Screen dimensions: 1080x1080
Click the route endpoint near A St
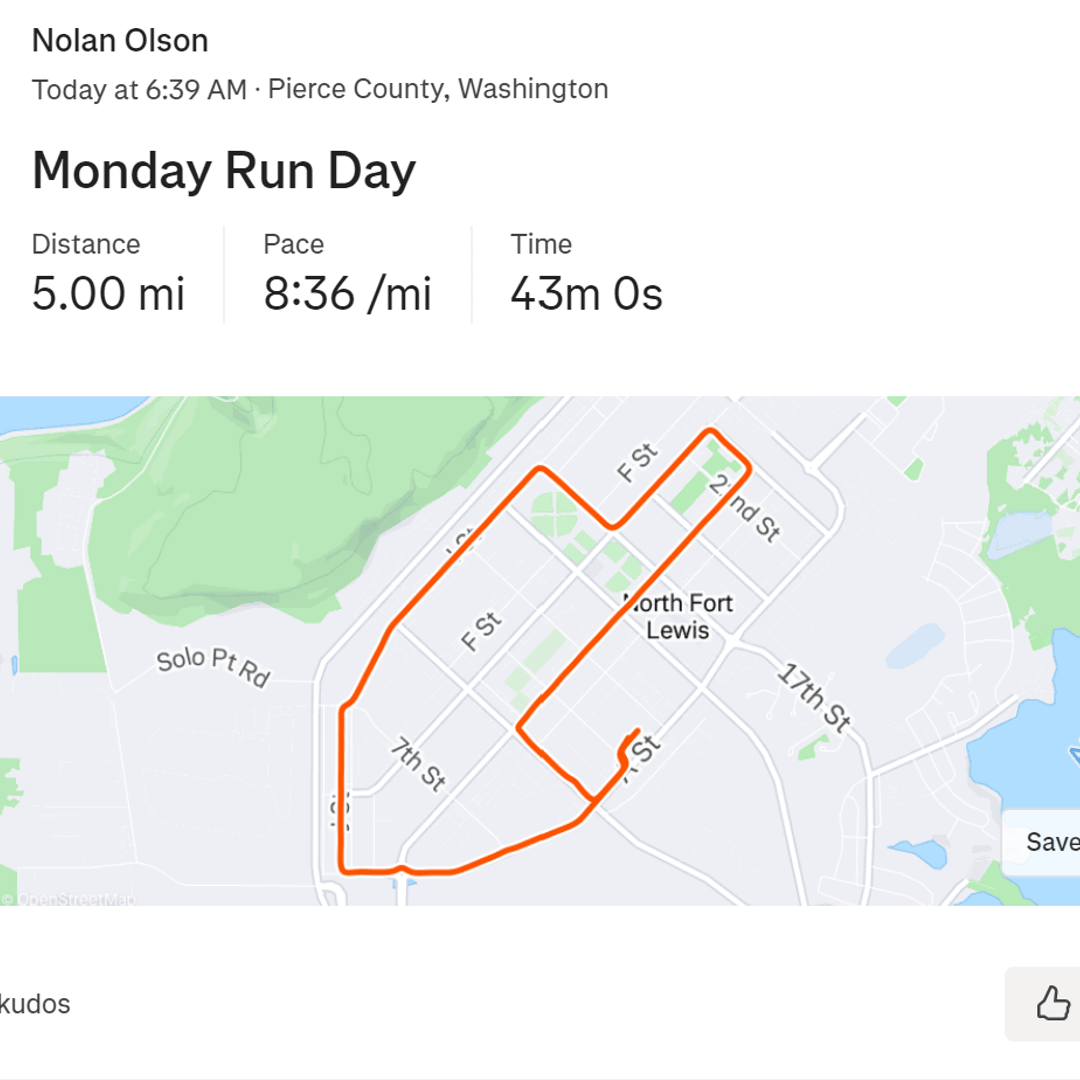[x=638, y=731]
